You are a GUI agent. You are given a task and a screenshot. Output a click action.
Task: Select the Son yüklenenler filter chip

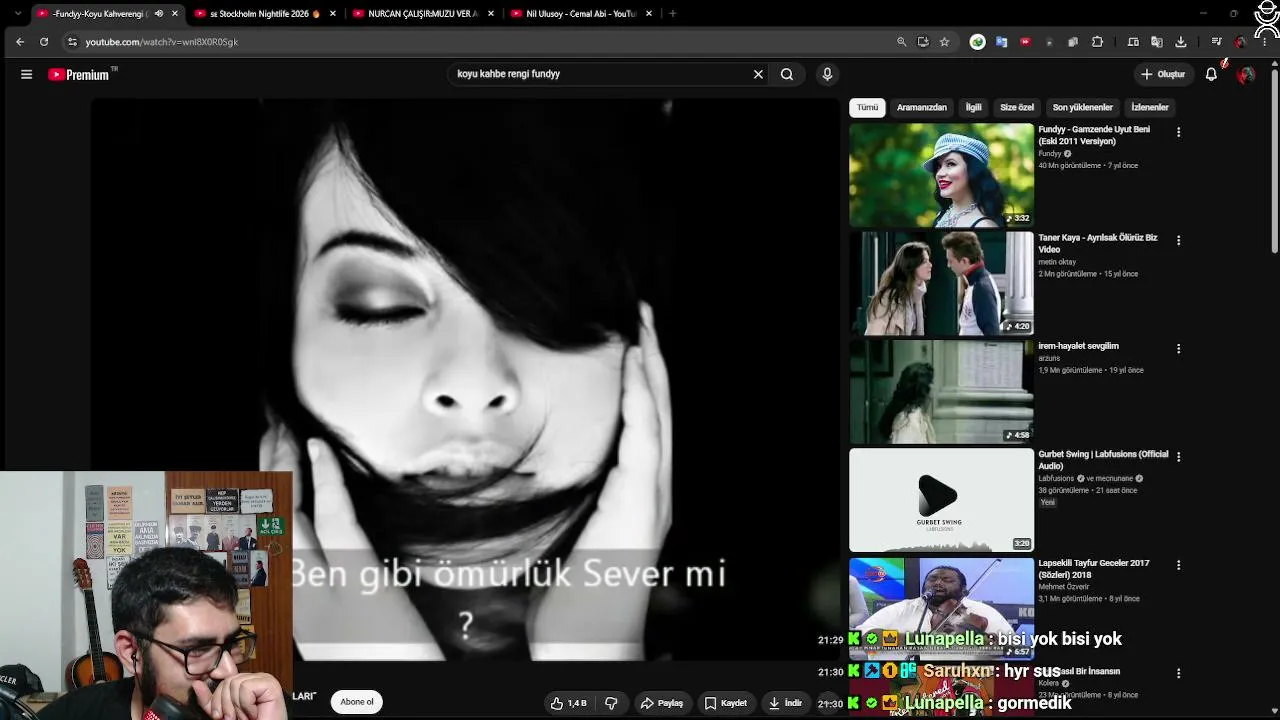pos(1083,107)
